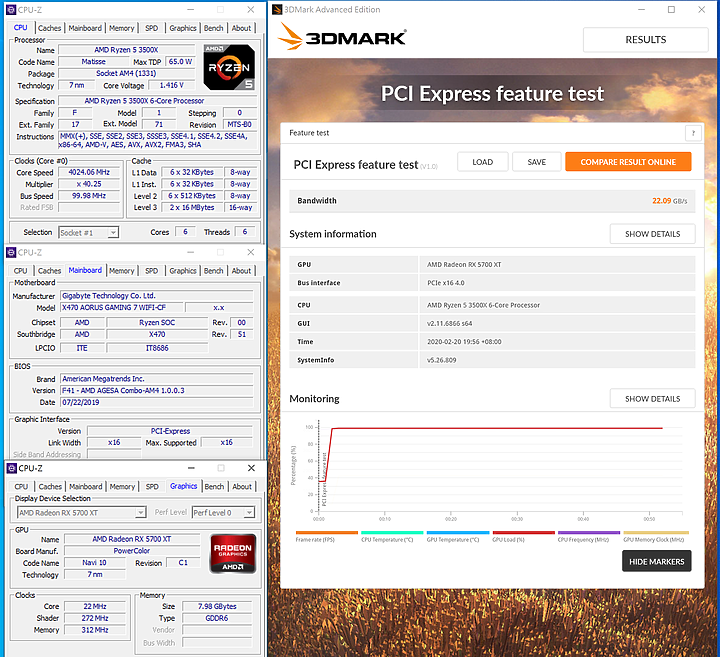Screen dimensions: 720x657
Task: Select SPD tab in the Graphics CPU-Z window
Action: (x=152, y=487)
